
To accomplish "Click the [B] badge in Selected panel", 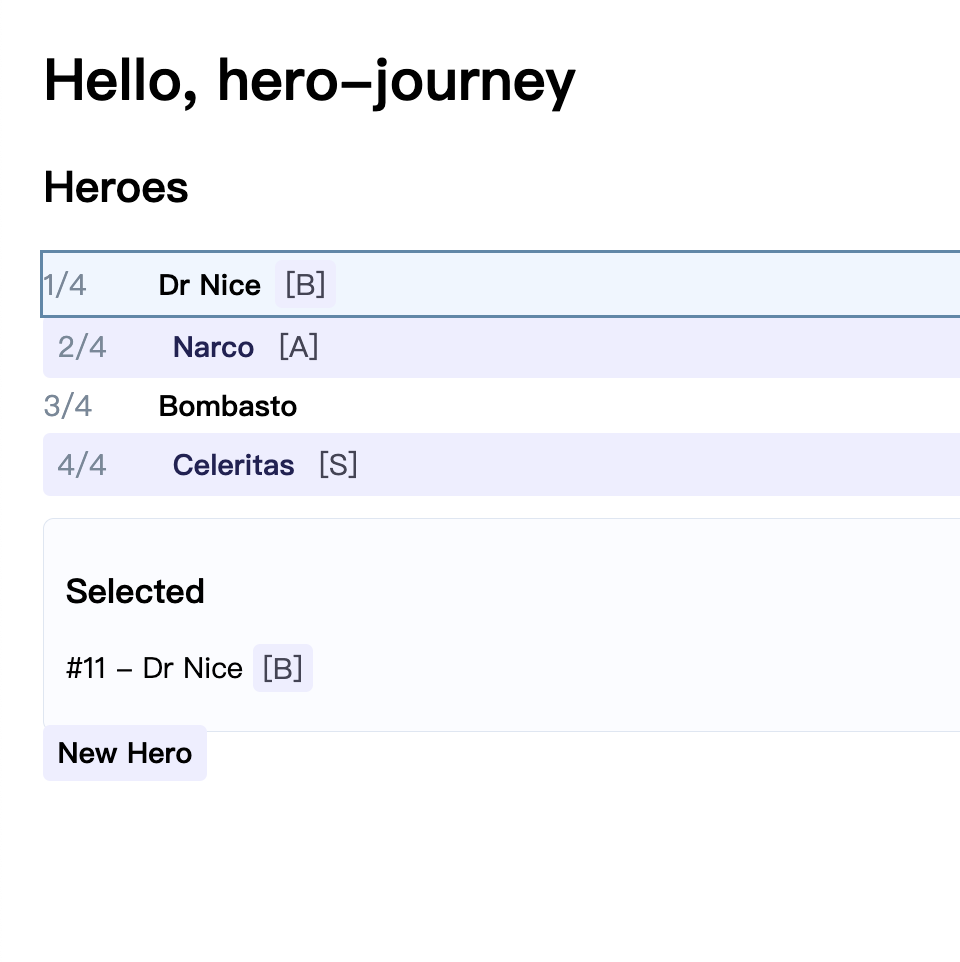I will click(283, 668).
